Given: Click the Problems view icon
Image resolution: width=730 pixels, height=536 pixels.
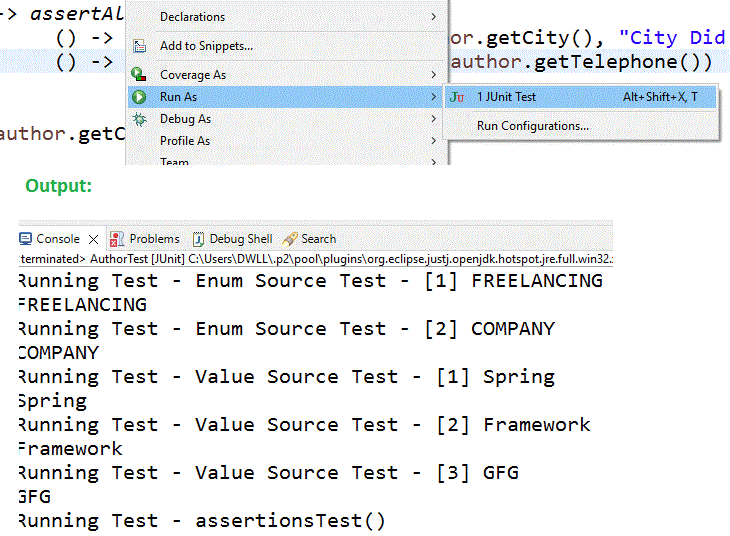Looking at the screenshot, I should pos(116,239).
